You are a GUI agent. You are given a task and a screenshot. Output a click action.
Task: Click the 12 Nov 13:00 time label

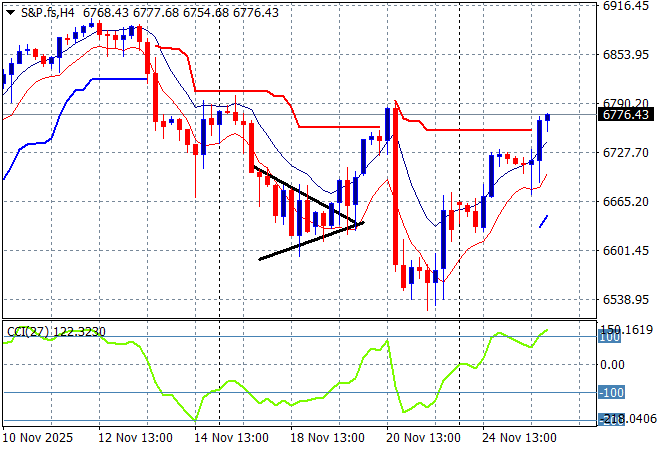pyautogui.click(x=135, y=438)
